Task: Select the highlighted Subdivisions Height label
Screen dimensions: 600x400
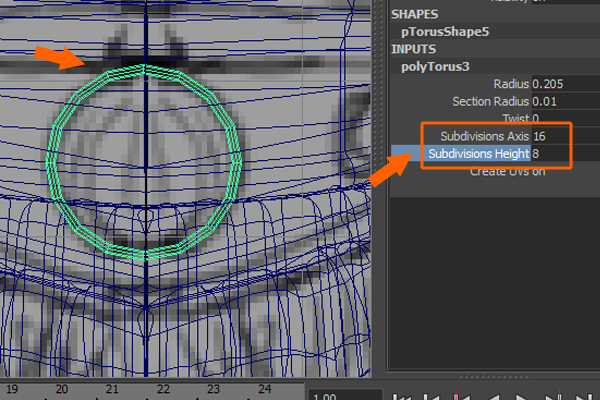Action: click(478, 153)
